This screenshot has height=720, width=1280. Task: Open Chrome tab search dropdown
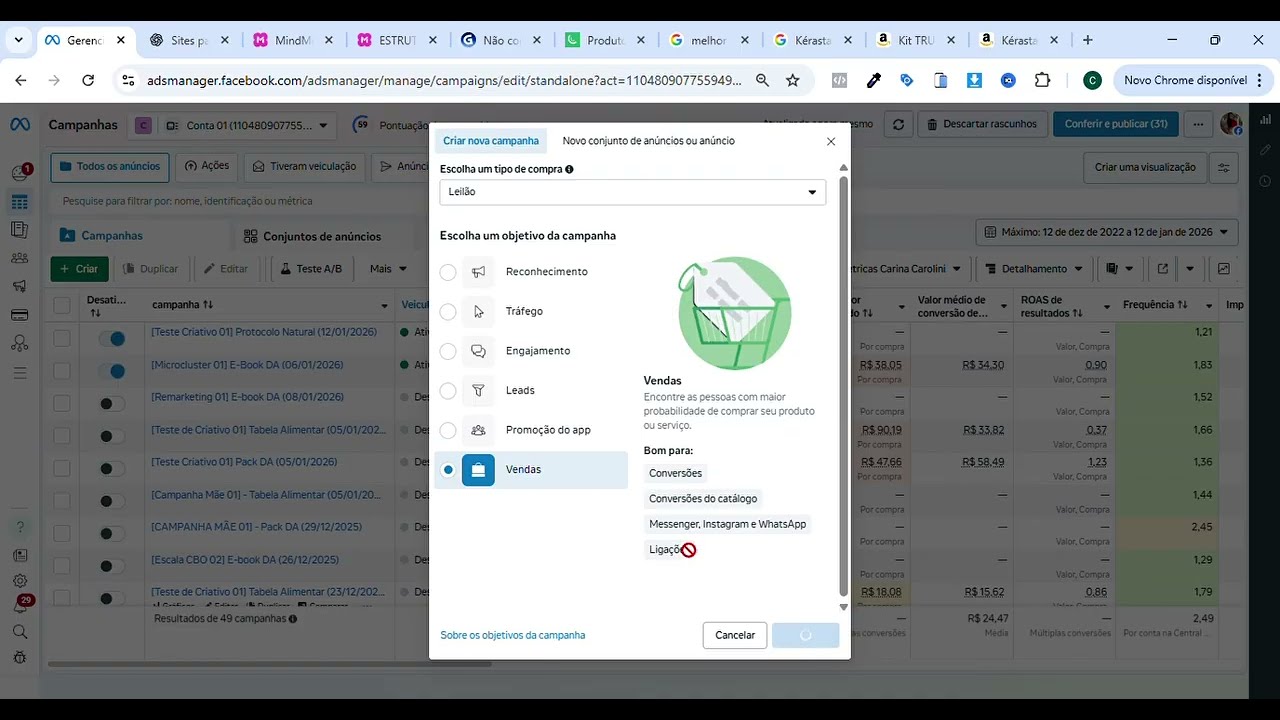coord(18,40)
